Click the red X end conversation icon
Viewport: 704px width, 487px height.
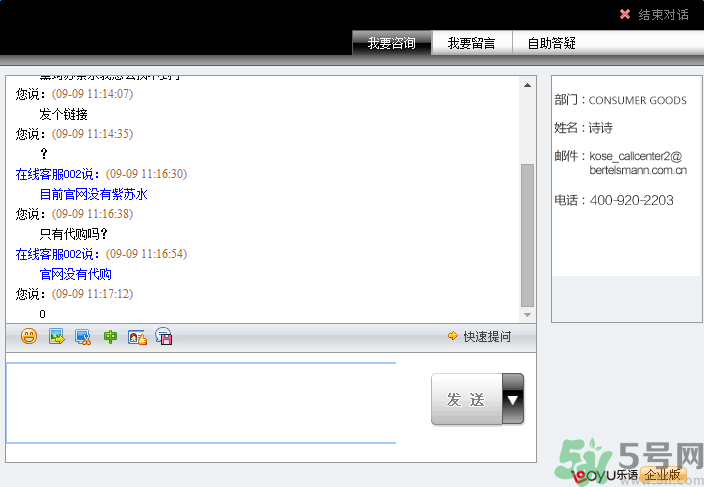[625, 14]
